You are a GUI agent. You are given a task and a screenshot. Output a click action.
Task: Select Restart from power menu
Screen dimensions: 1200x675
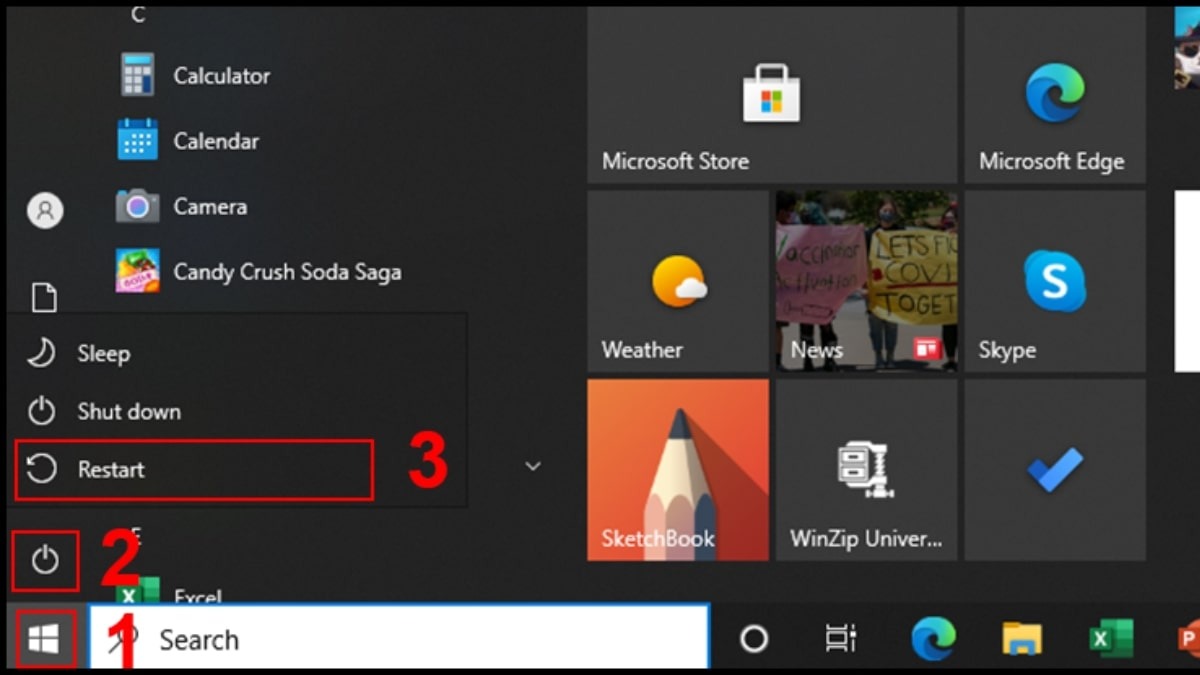(194, 469)
